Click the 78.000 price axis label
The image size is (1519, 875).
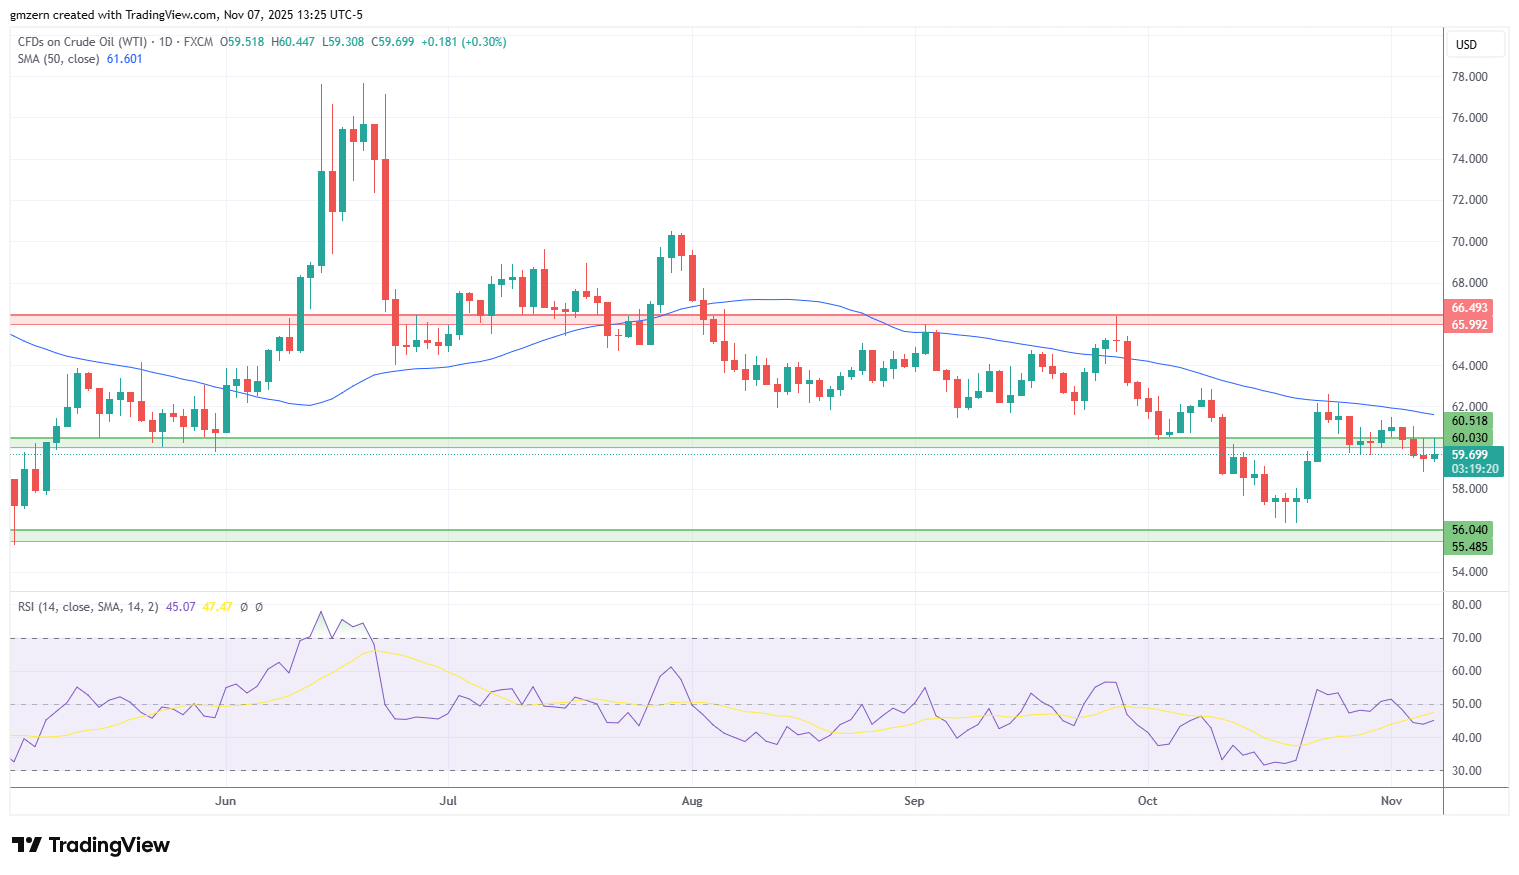coord(1469,77)
